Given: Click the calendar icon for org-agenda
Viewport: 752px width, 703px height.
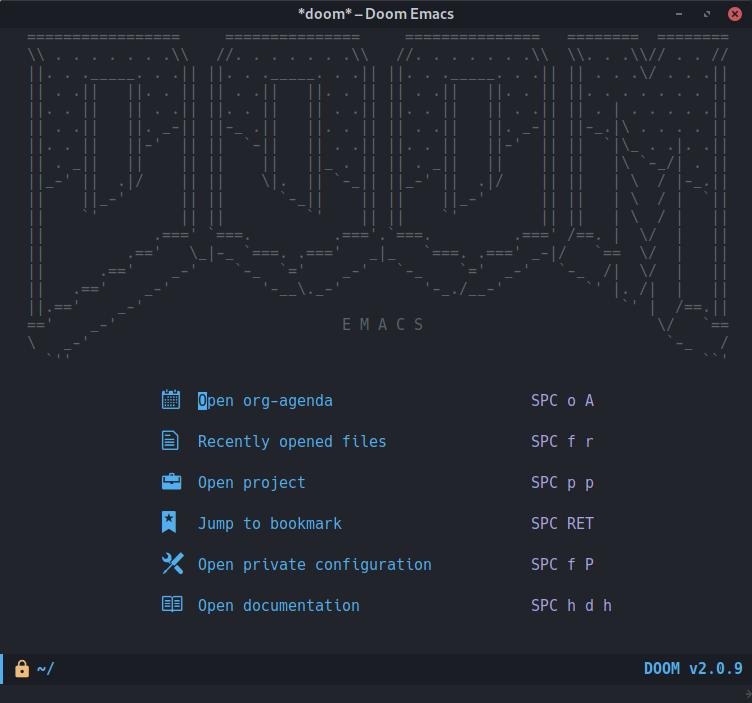Looking at the screenshot, I should coord(171,400).
